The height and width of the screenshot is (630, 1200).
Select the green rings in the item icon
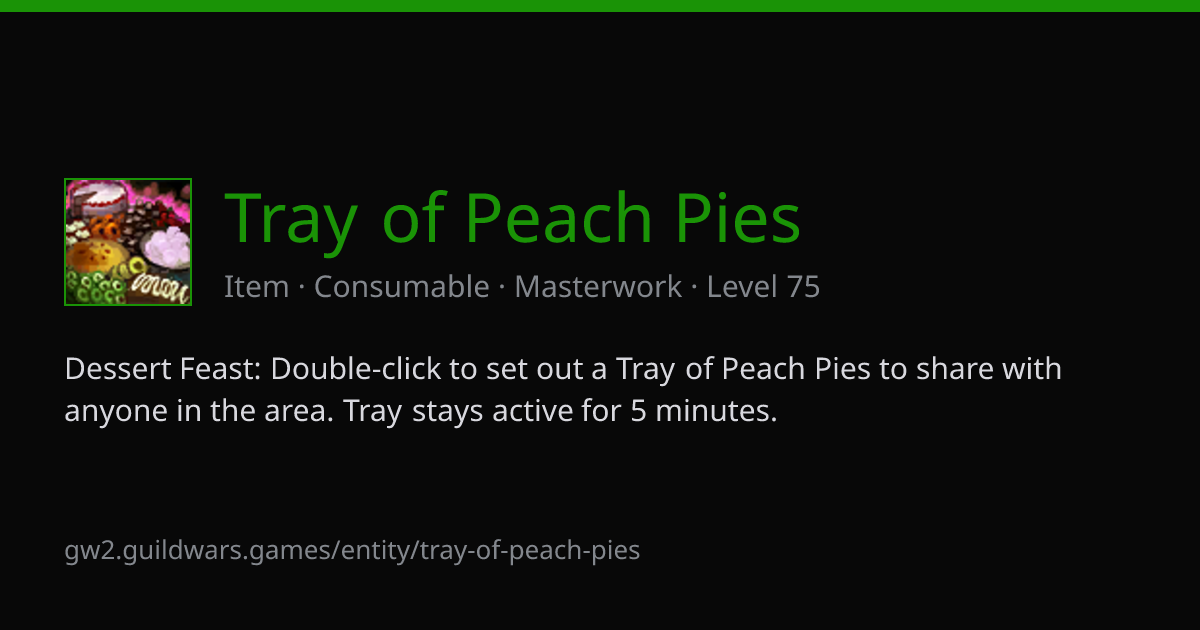[x=95, y=286]
